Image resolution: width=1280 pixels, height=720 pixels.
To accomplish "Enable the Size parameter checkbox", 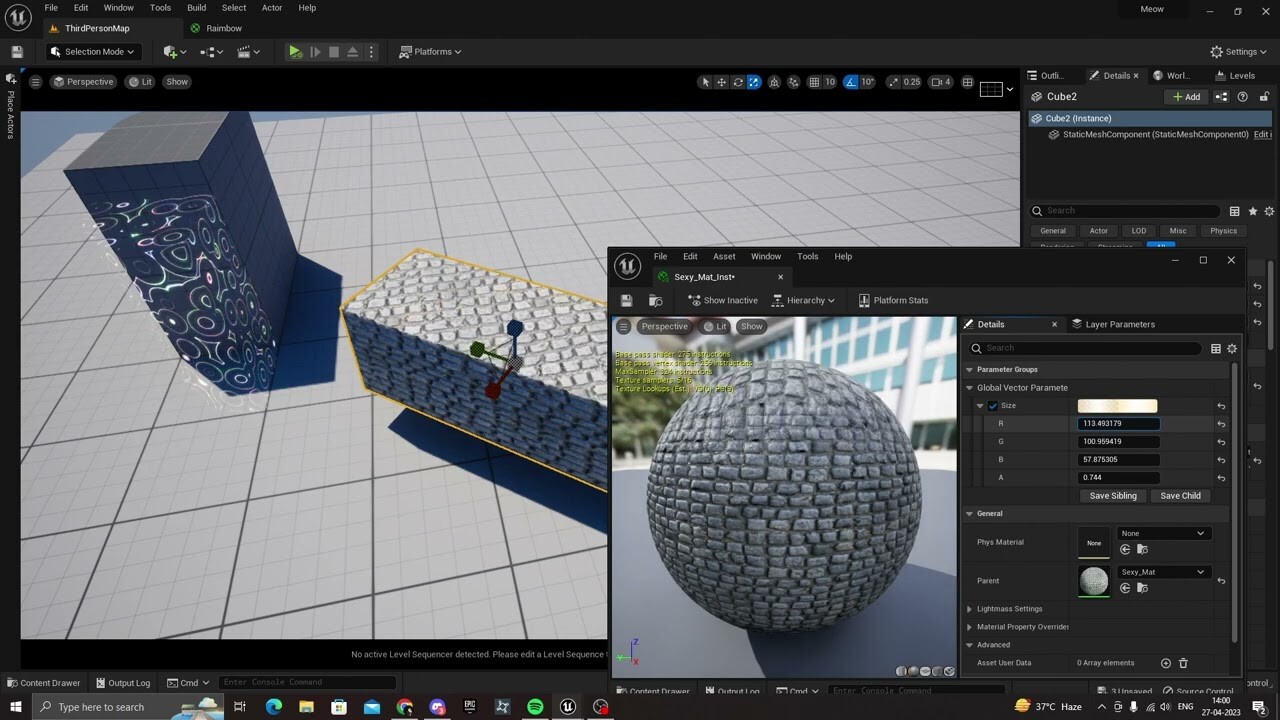I will point(992,405).
